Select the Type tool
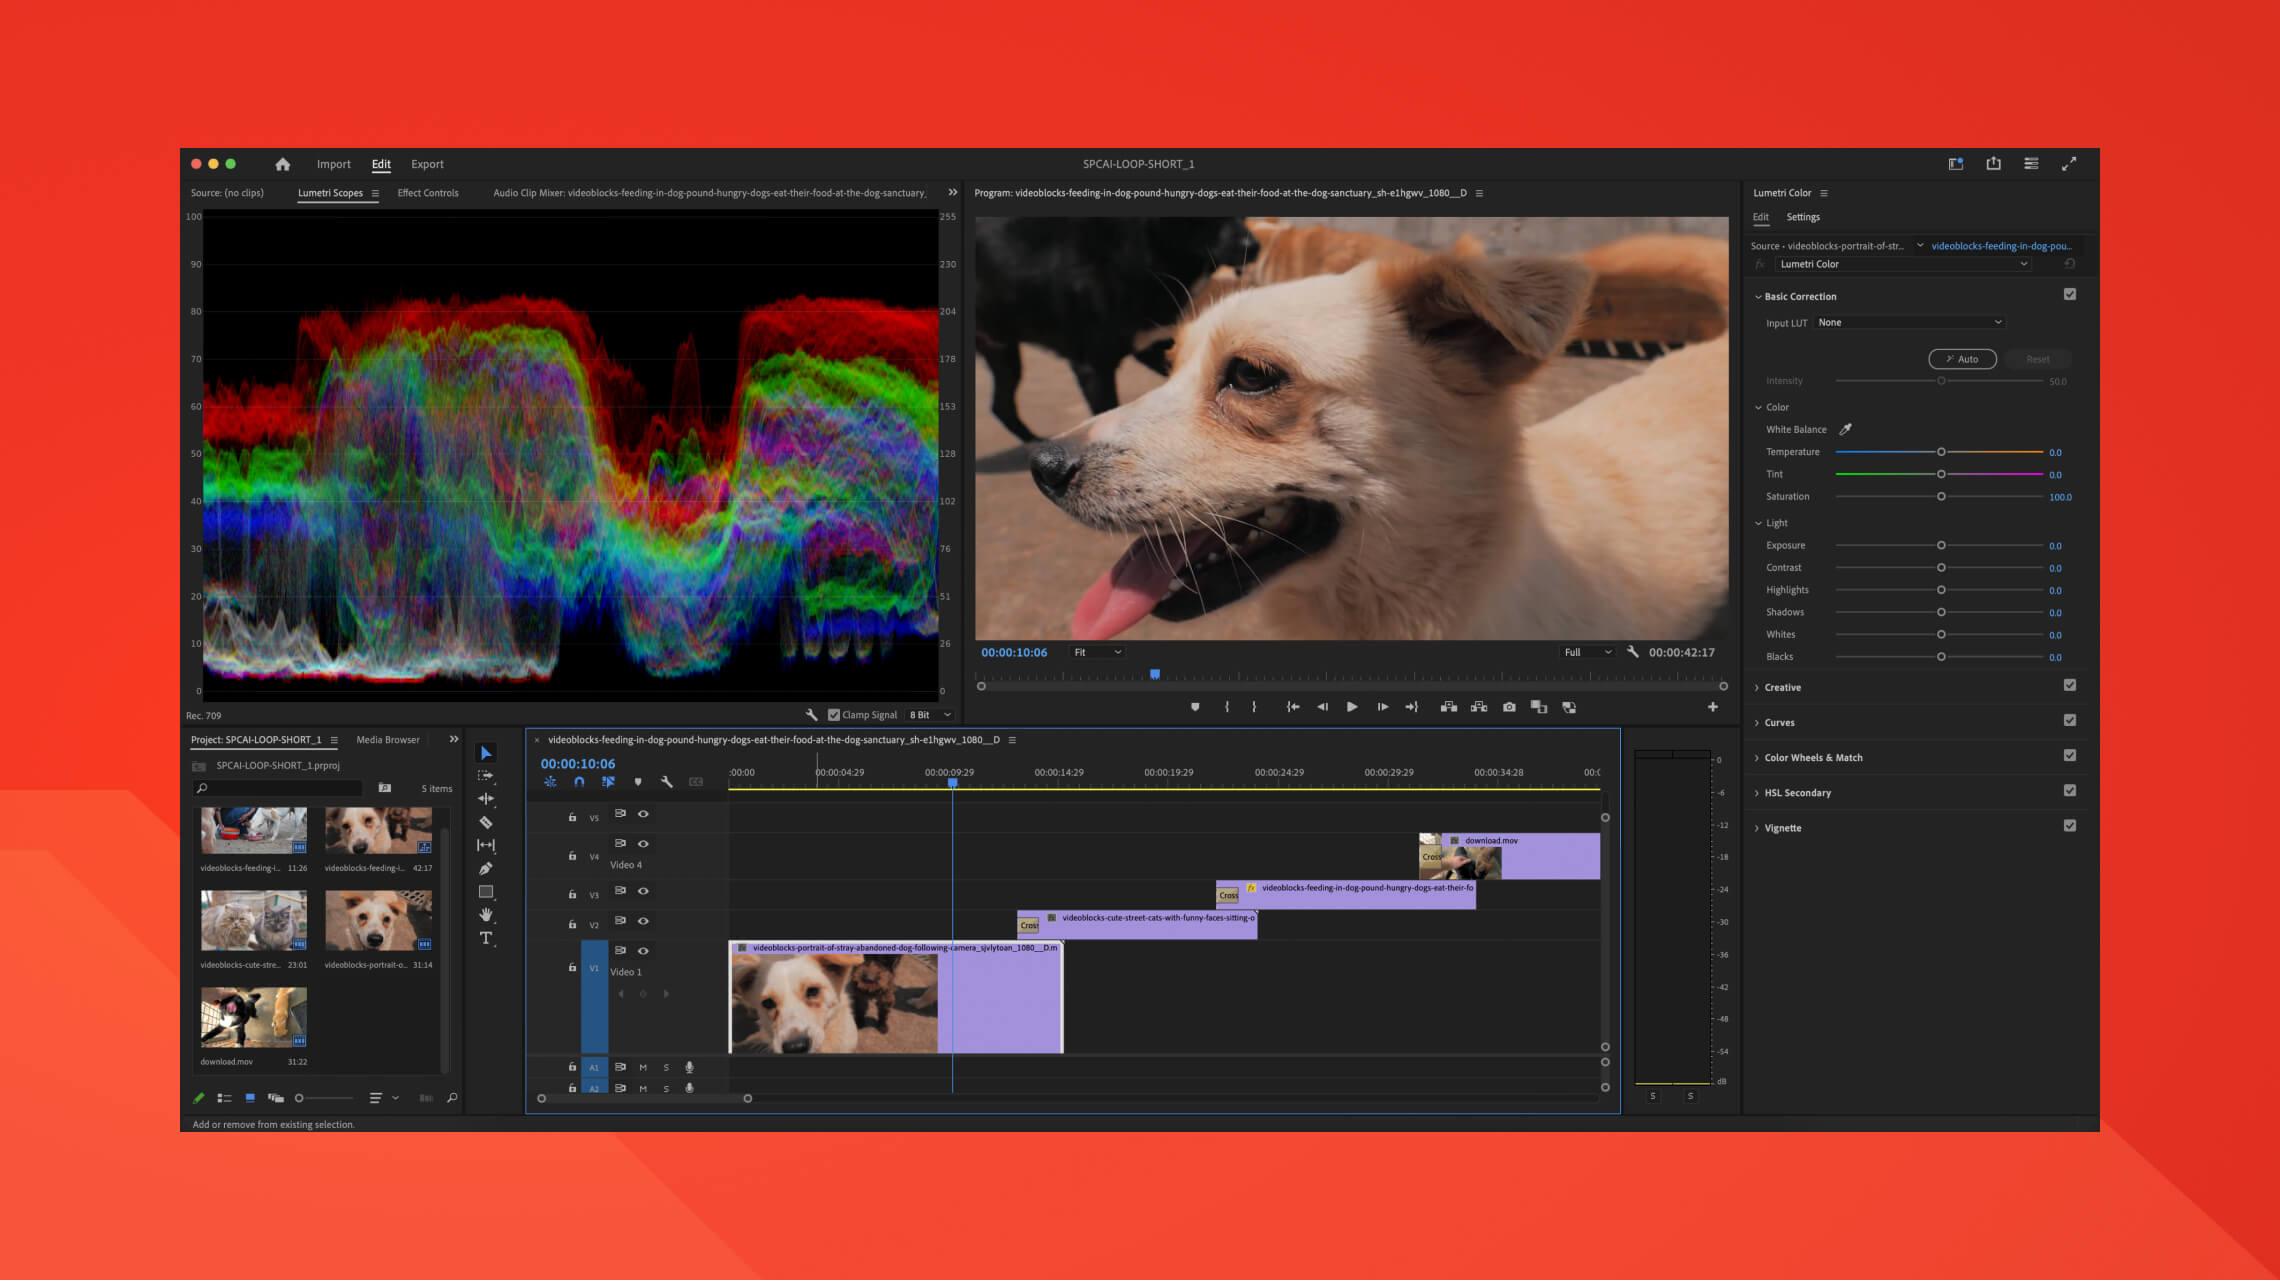 pos(486,938)
